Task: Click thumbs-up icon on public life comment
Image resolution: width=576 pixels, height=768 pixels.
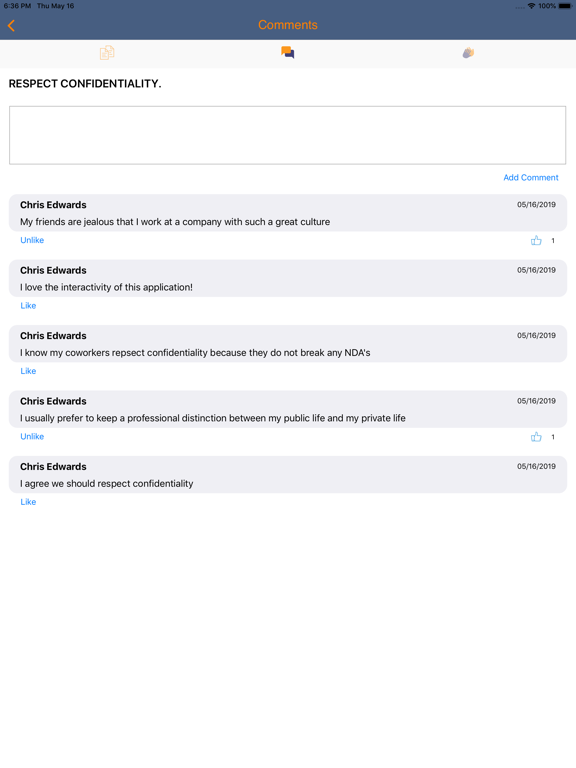Action: pyautogui.click(x=536, y=437)
